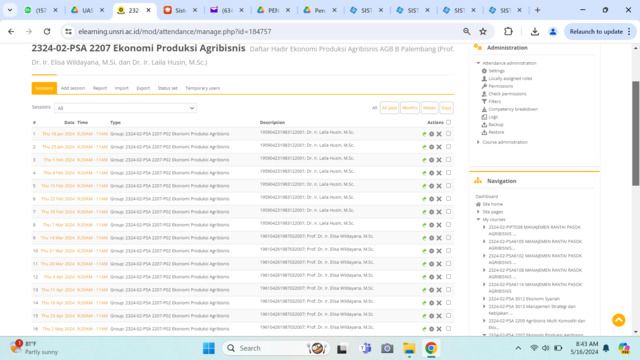Collapse the Attendance administration tree

pyautogui.click(x=478, y=63)
